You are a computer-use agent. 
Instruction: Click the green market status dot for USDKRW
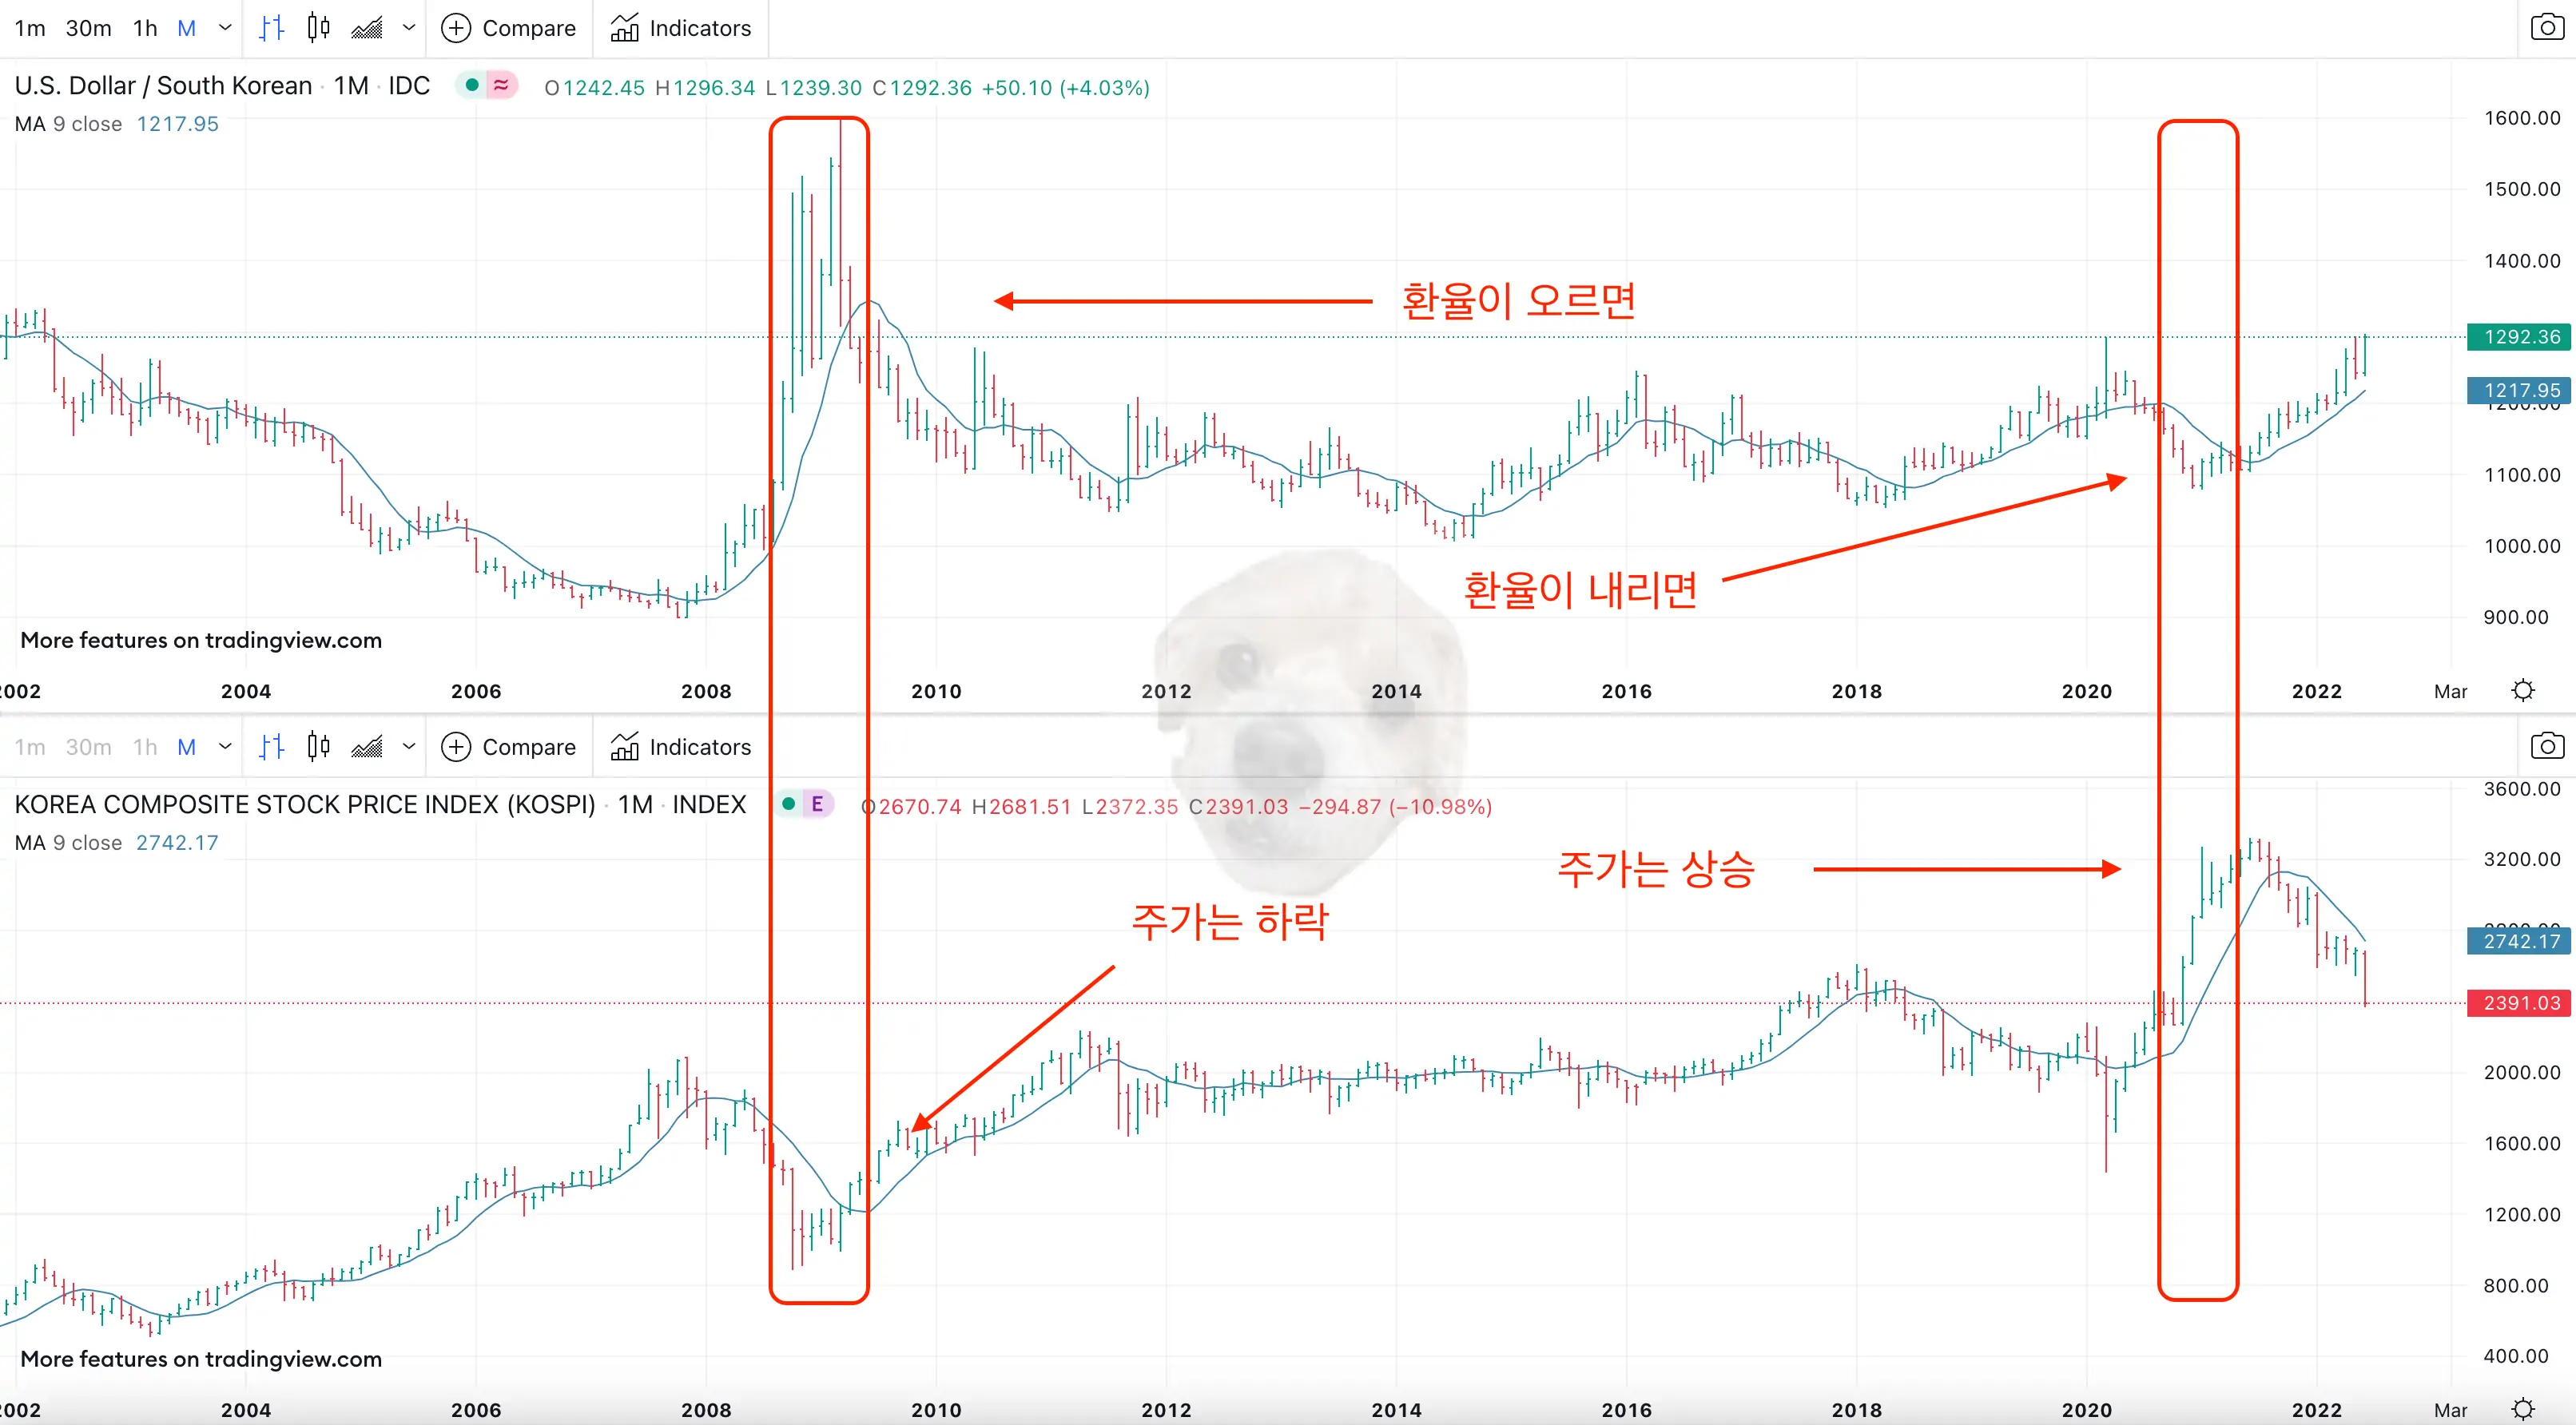coord(470,86)
